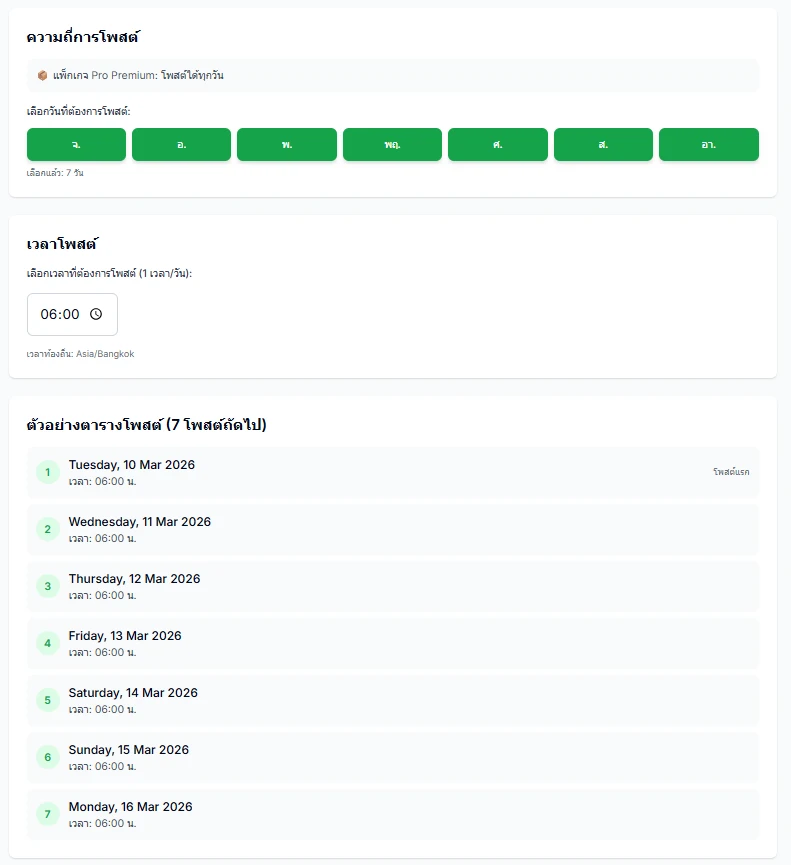Click number 2 badge beside Wednesday
The height and width of the screenshot is (865, 791).
[x=47, y=529]
